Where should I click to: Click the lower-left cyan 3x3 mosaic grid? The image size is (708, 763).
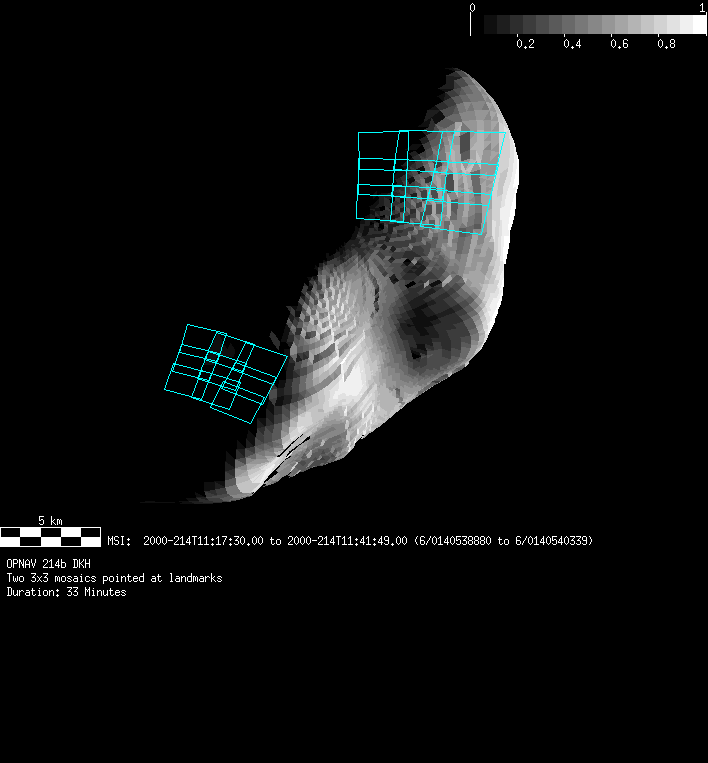225,372
